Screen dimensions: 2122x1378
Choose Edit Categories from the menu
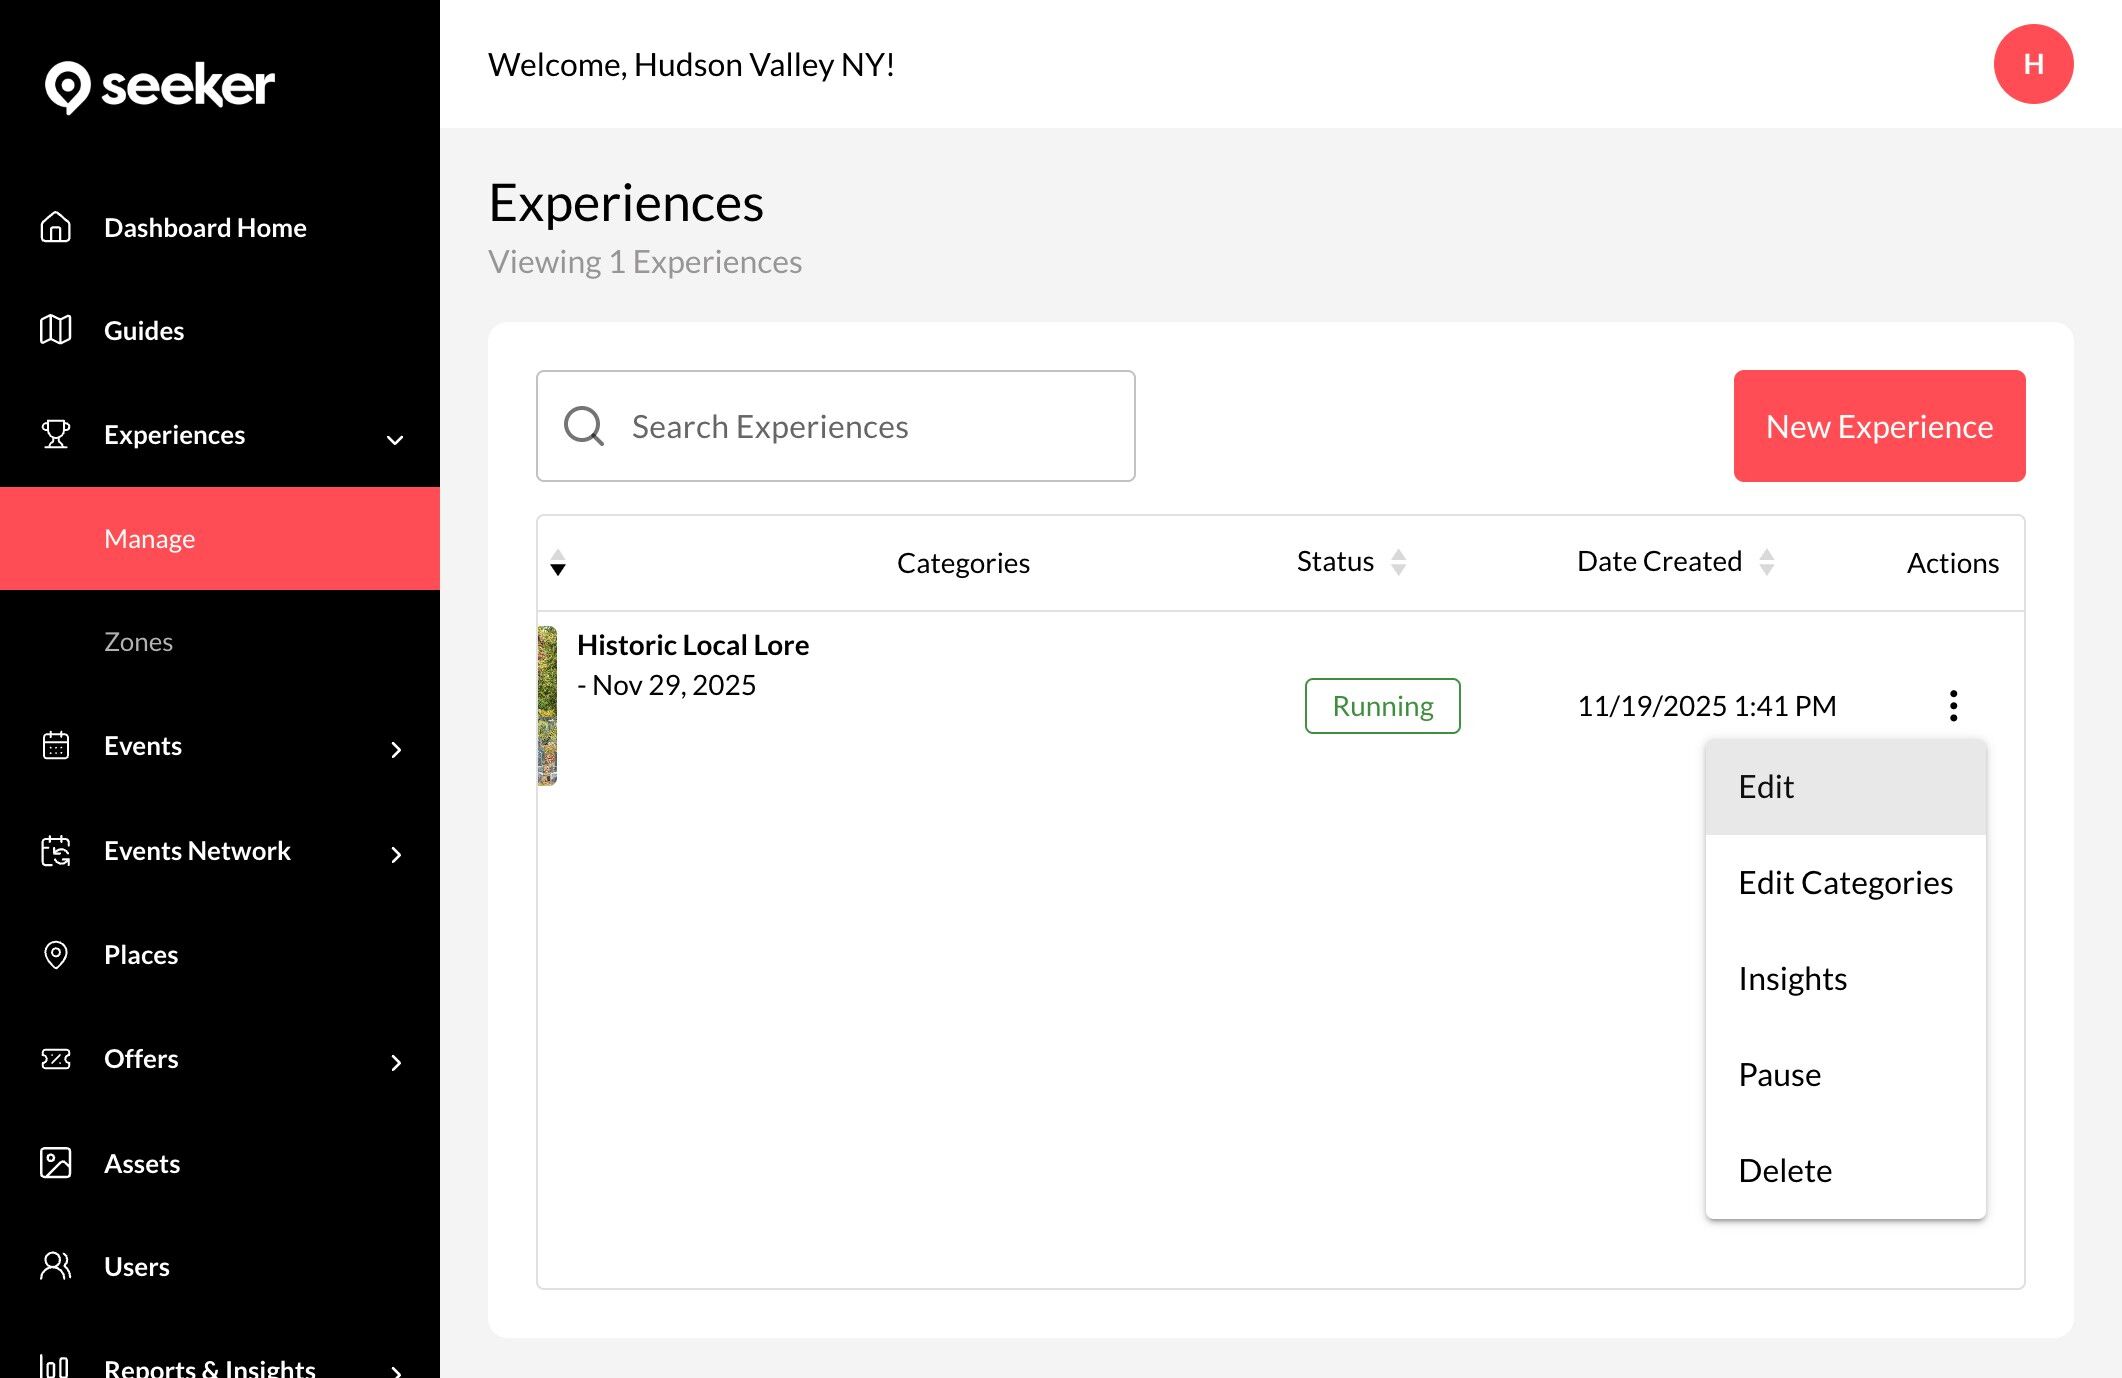pyautogui.click(x=1845, y=883)
